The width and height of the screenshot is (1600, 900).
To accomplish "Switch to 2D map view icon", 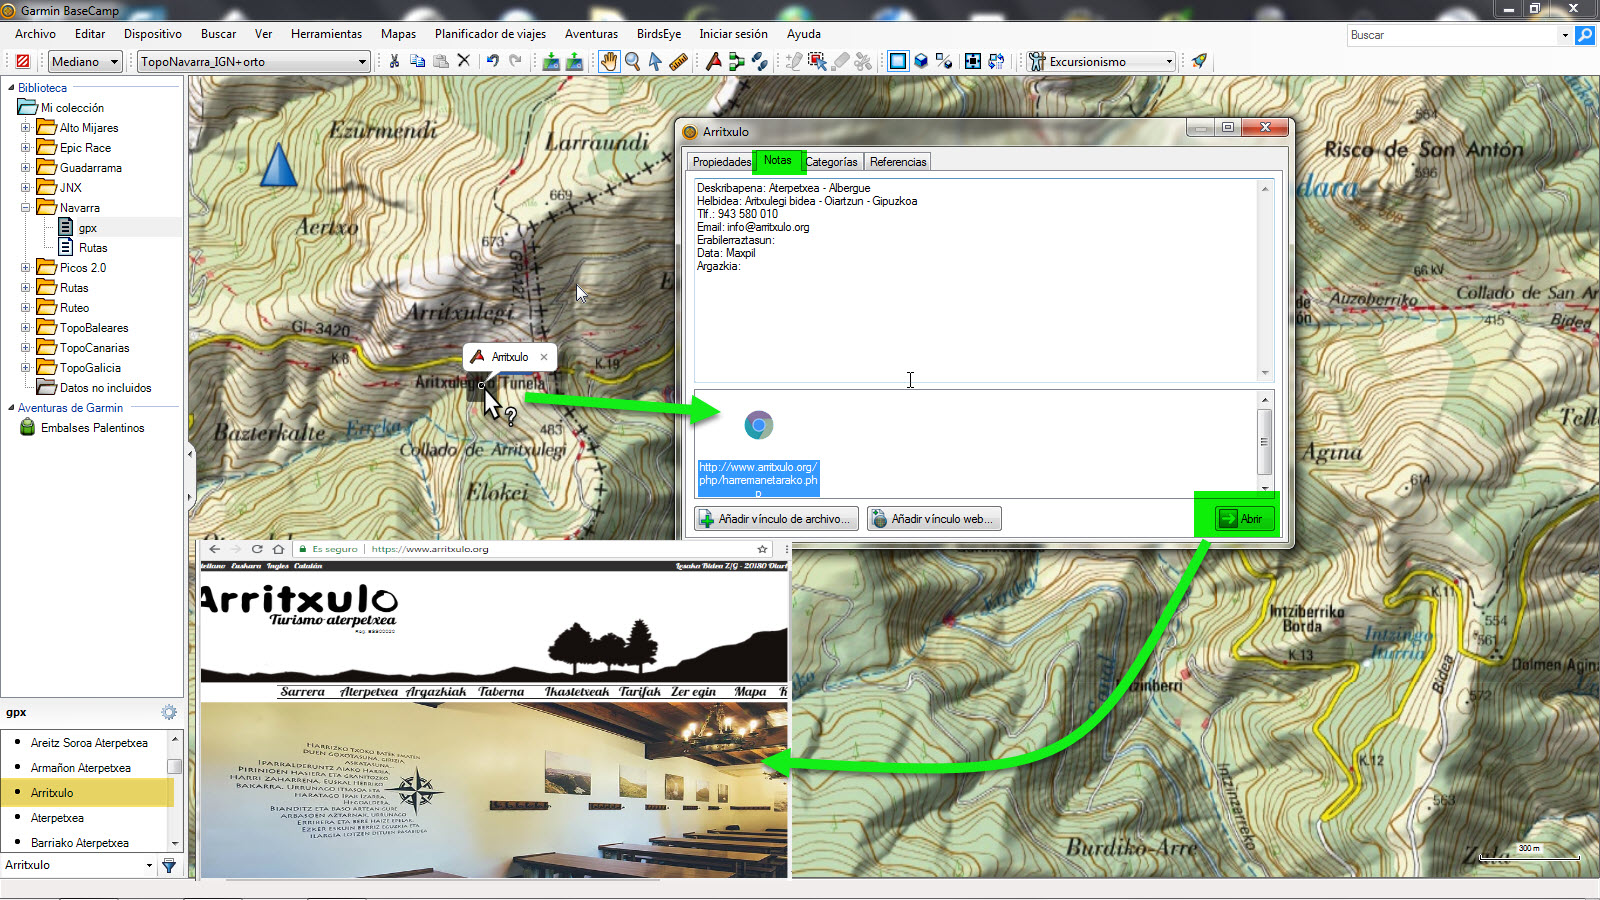I will [x=898, y=61].
